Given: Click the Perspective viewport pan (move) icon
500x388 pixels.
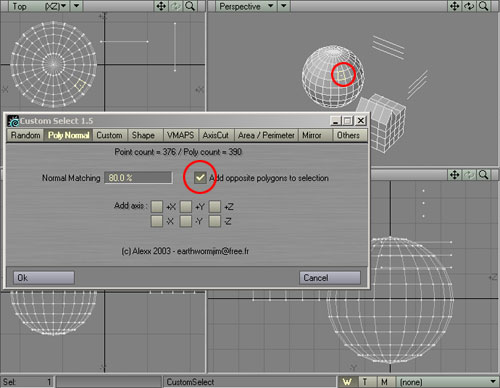Looking at the screenshot, I should click(x=455, y=6).
